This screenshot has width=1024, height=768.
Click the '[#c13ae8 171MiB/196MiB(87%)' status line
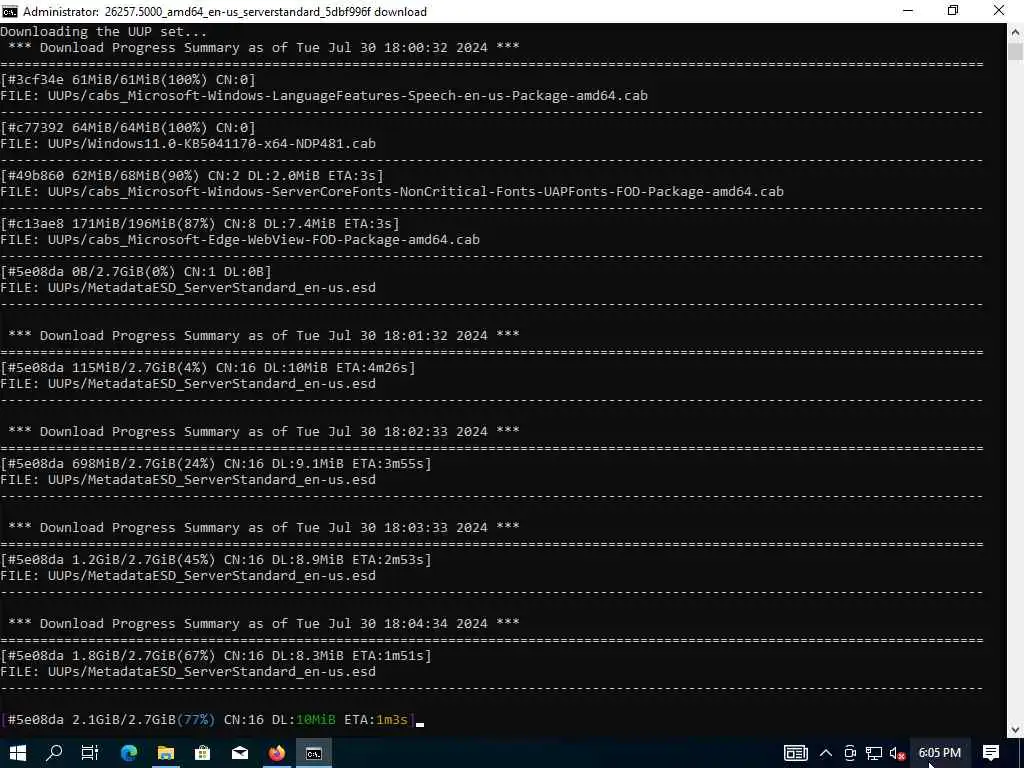200,223
